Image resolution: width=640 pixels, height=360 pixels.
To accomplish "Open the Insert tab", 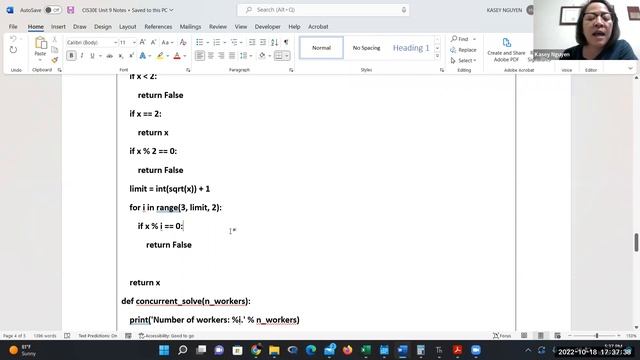I will [x=58, y=27].
